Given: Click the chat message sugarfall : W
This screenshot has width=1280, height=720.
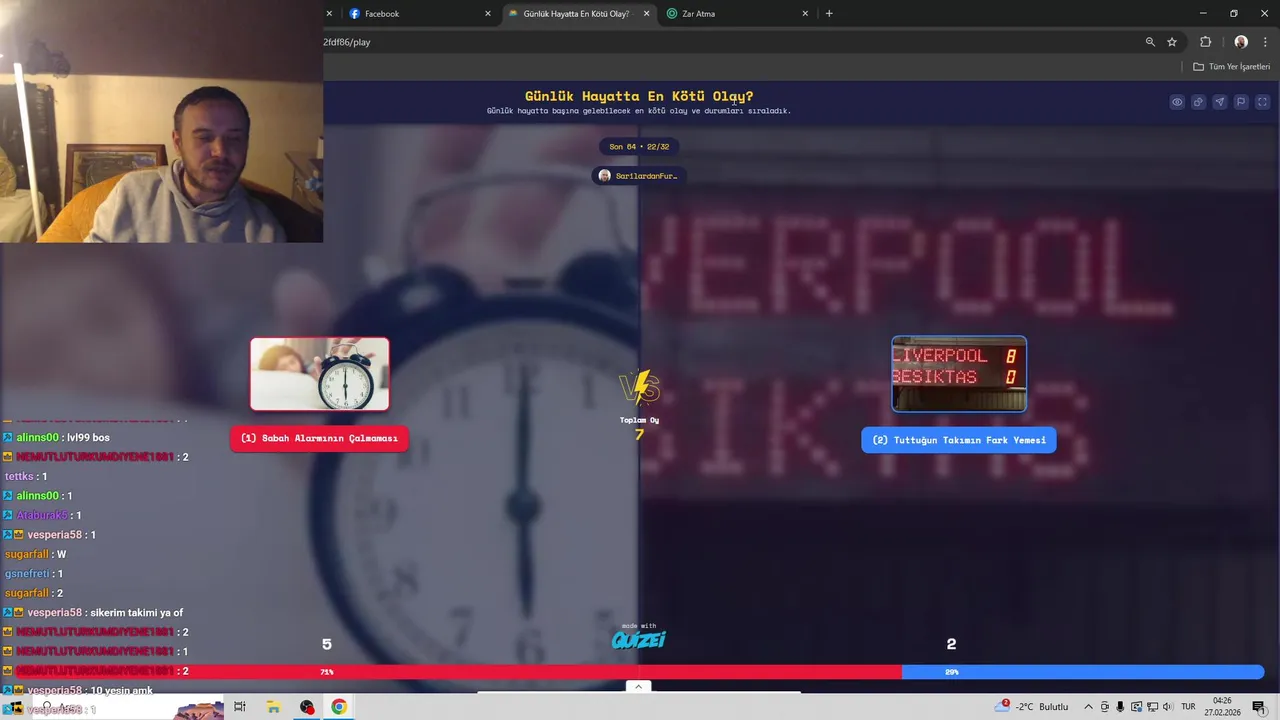Looking at the screenshot, I should (x=35, y=554).
